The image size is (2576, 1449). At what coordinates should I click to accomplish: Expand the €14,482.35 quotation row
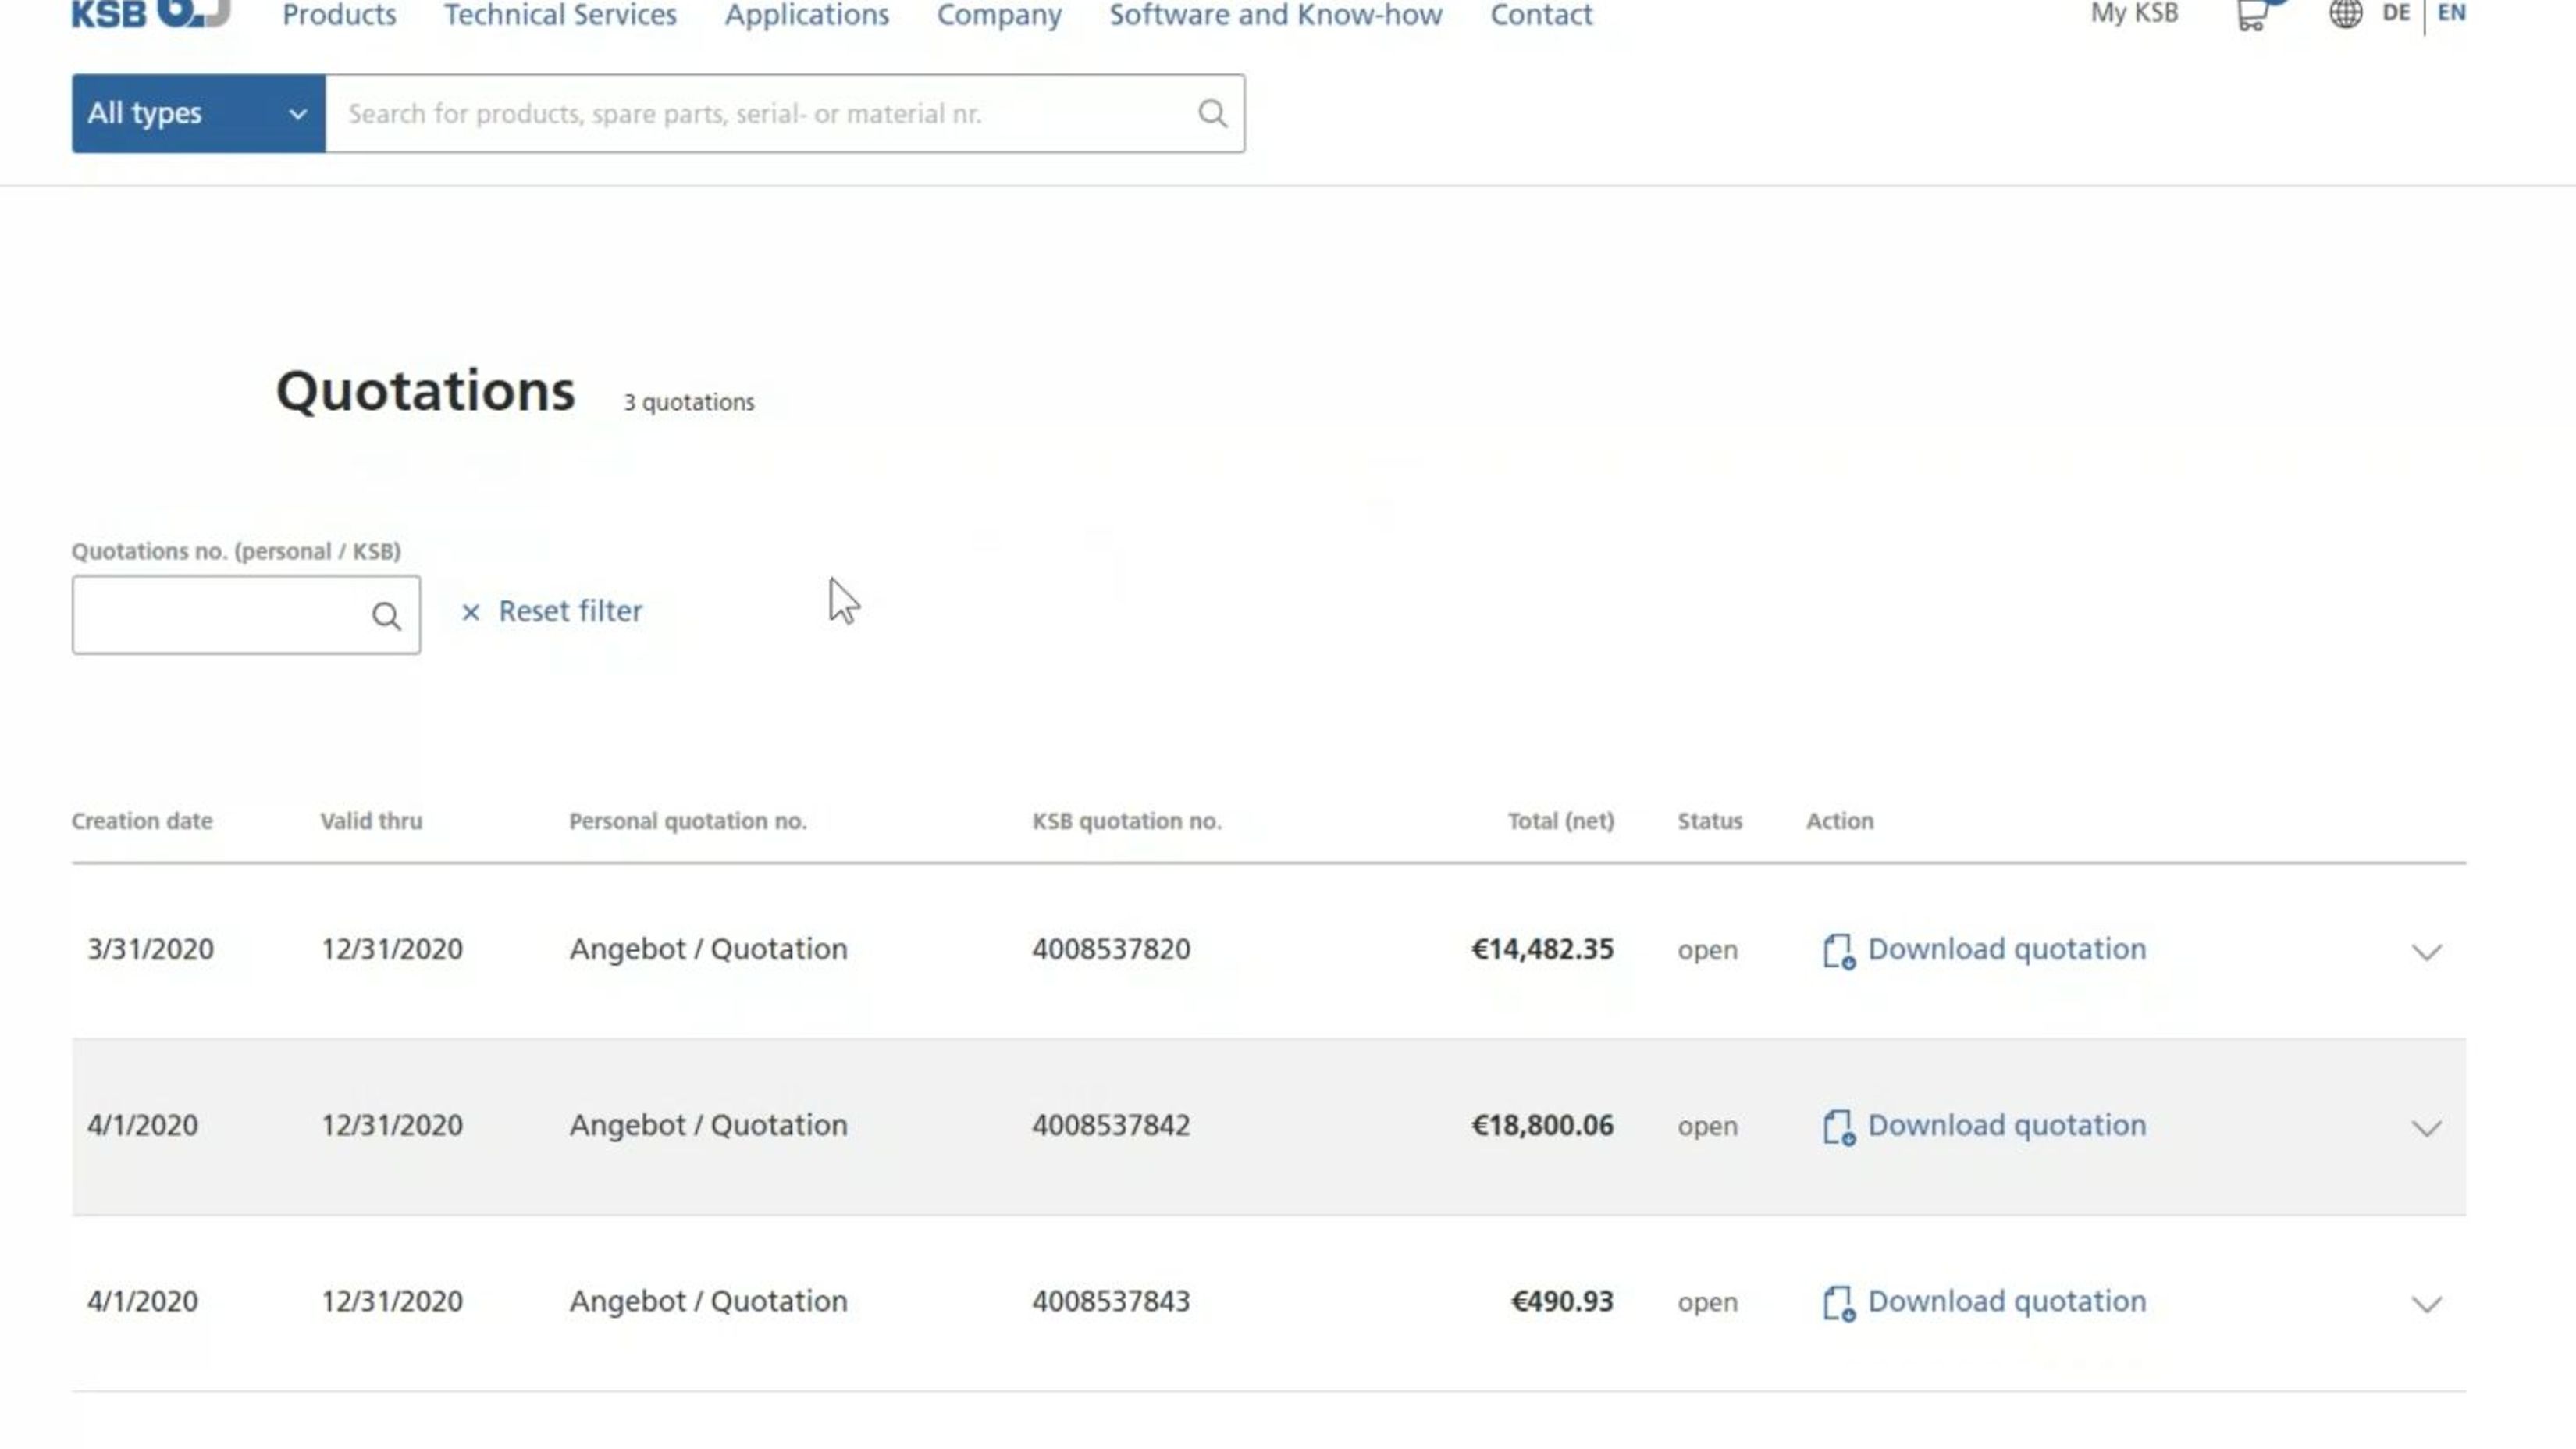(2426, 952)
